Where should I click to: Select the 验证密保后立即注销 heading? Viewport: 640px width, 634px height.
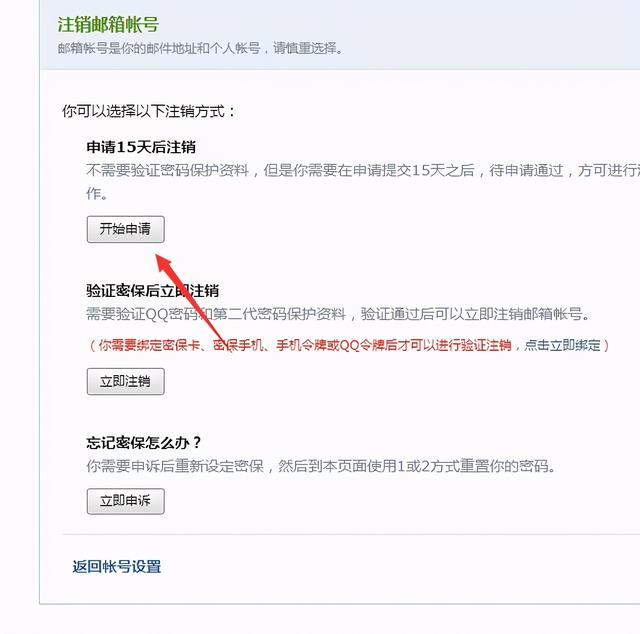pos(153,291)
